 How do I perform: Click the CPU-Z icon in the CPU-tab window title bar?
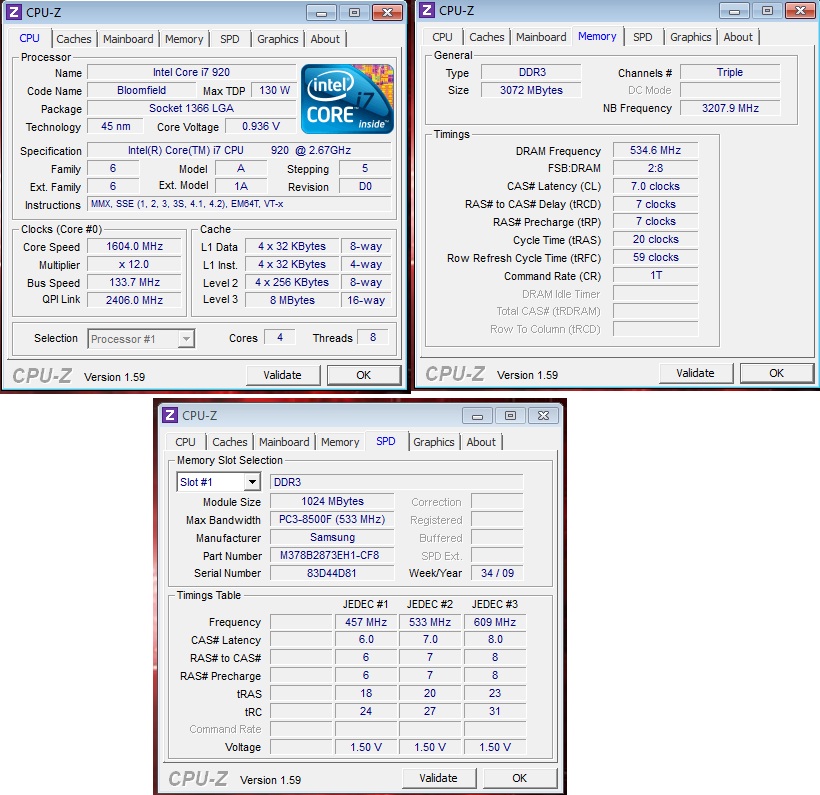(x=14, y=12)
